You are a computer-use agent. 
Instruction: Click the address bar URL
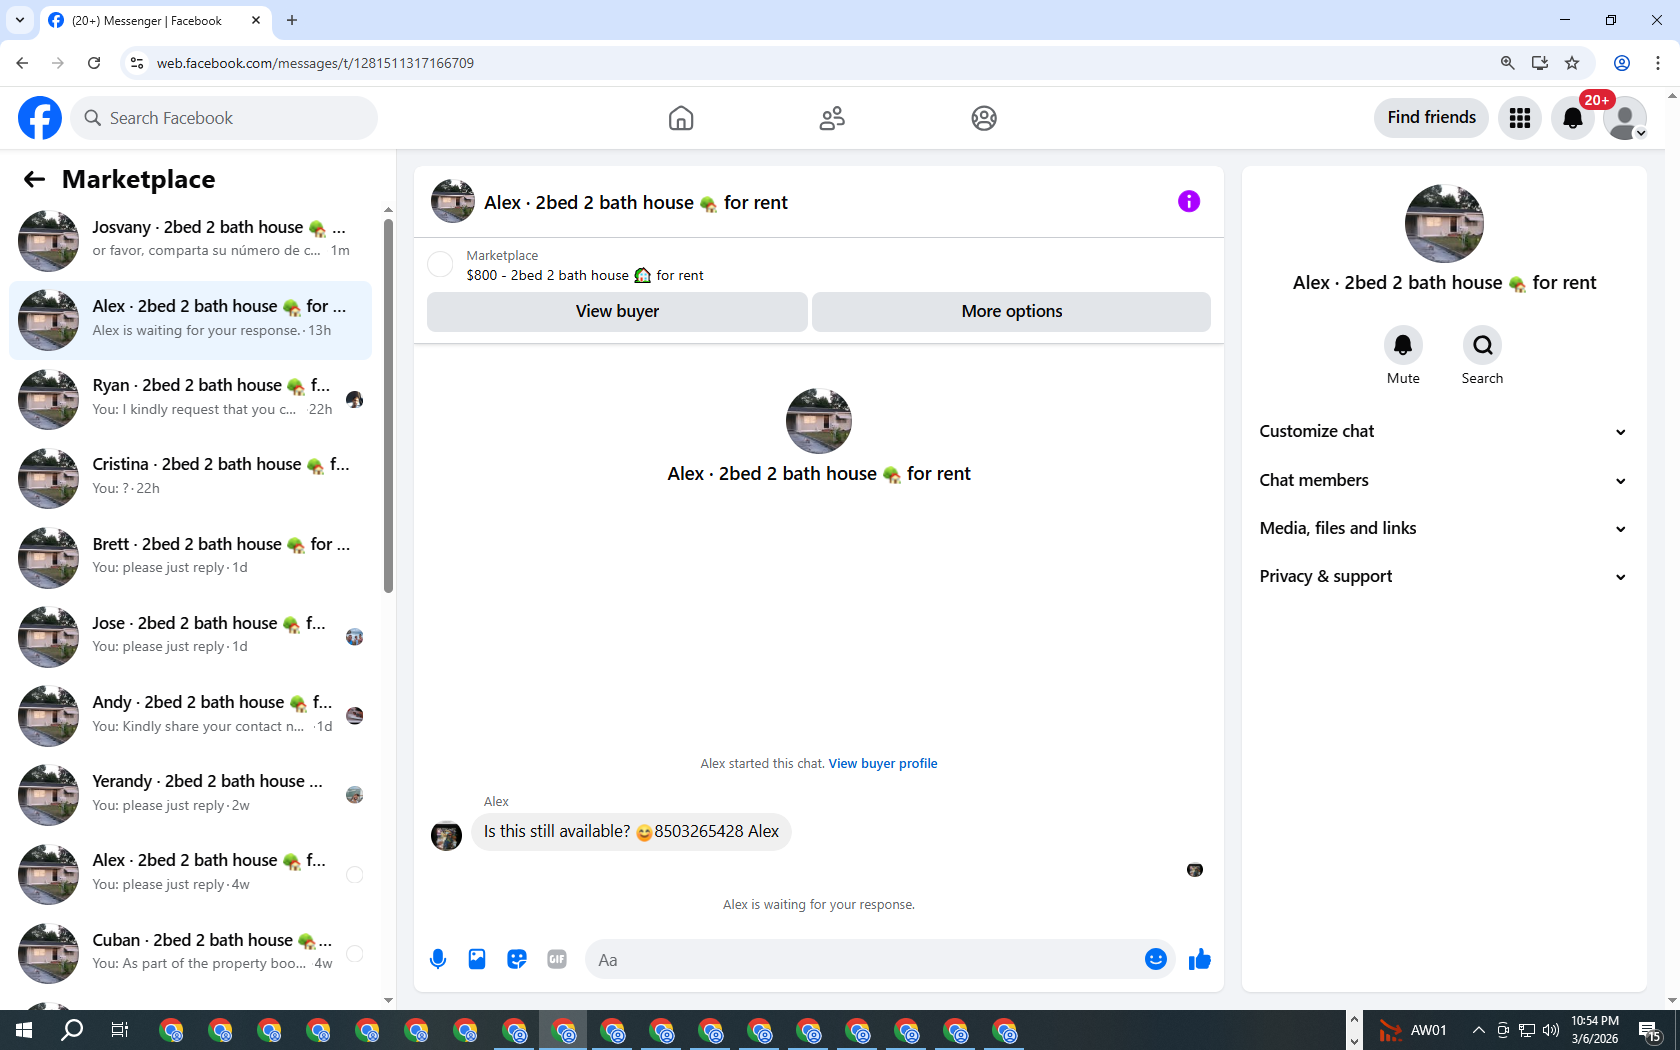coord(315,63)
